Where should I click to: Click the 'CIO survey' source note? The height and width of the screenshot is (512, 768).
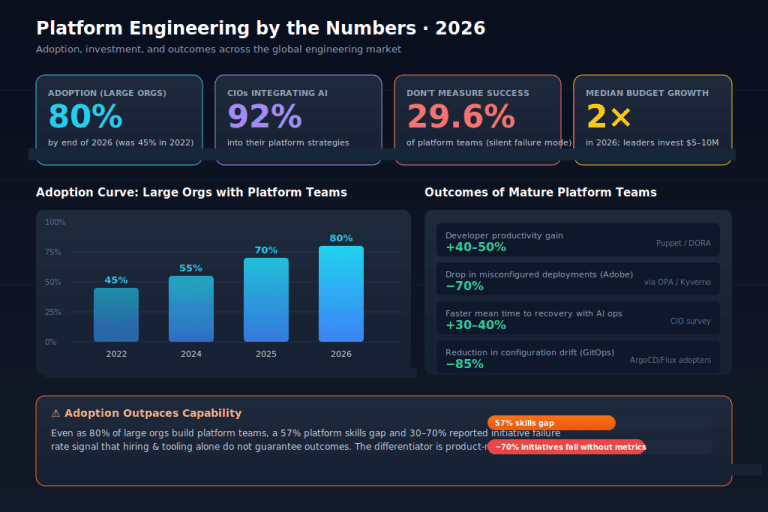(x=691, y=321)
